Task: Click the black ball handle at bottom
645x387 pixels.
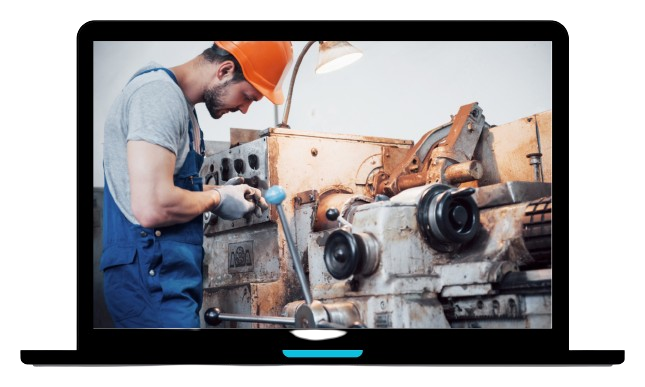Action: pyautogui.click(x=213, y=316)
